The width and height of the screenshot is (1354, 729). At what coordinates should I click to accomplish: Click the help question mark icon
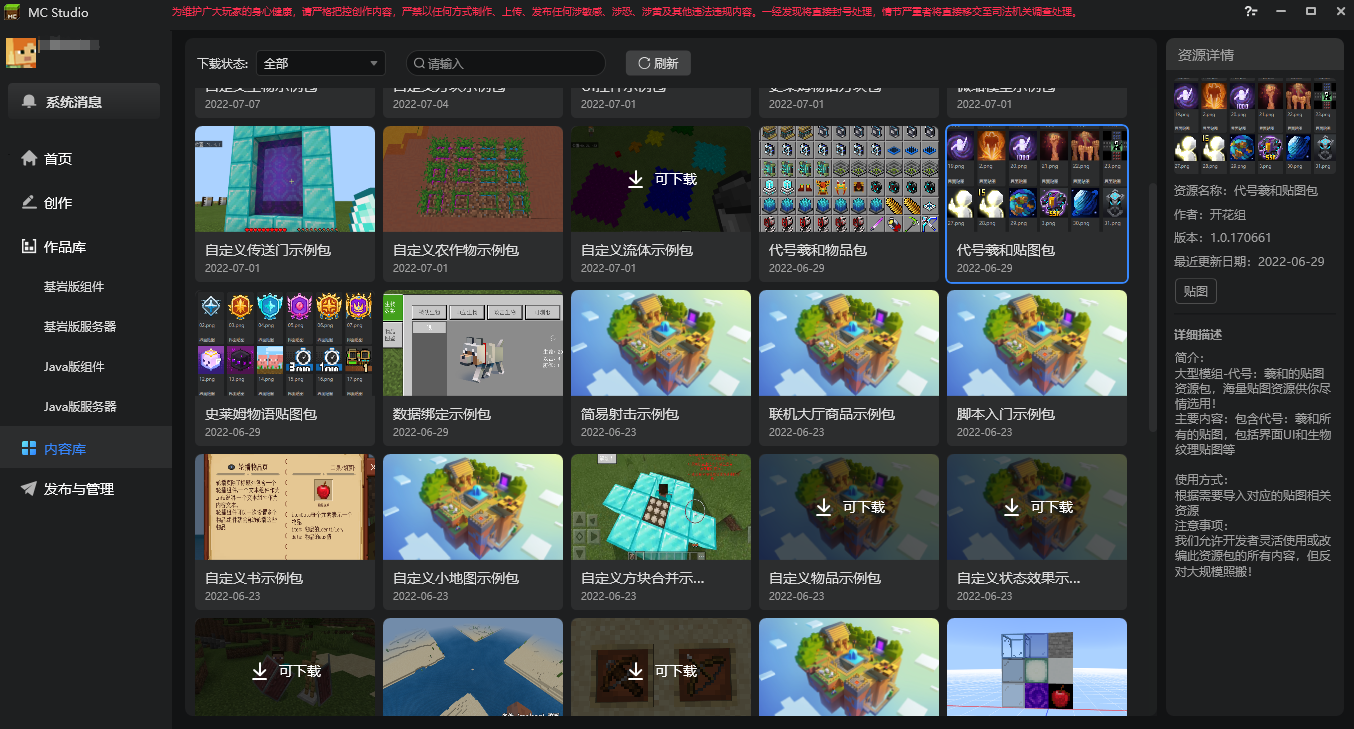click(1250, 12)
